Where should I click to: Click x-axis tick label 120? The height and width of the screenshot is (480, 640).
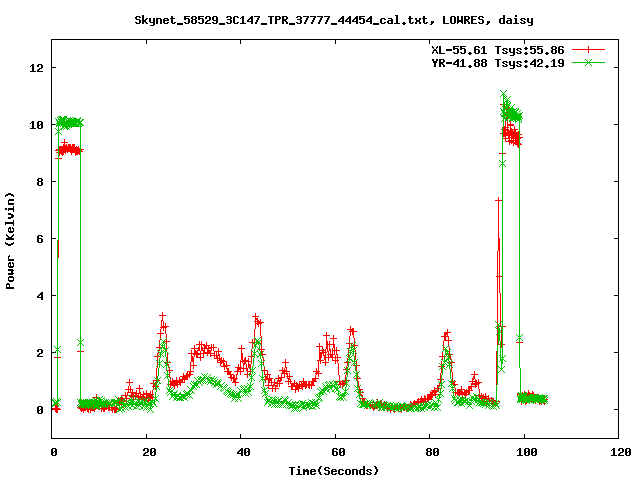[x=621, y=452]
